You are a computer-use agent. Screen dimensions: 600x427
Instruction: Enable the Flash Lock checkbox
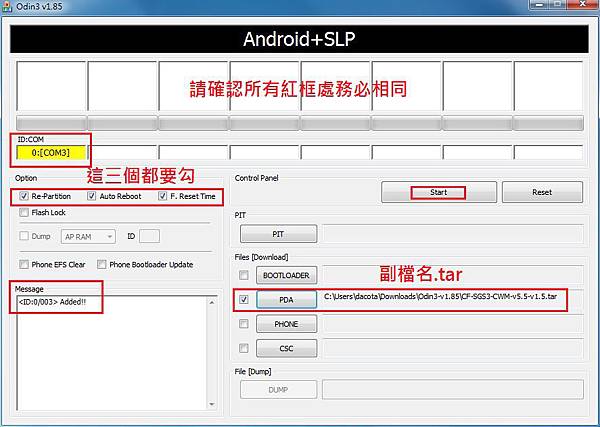tap(24, 212)
